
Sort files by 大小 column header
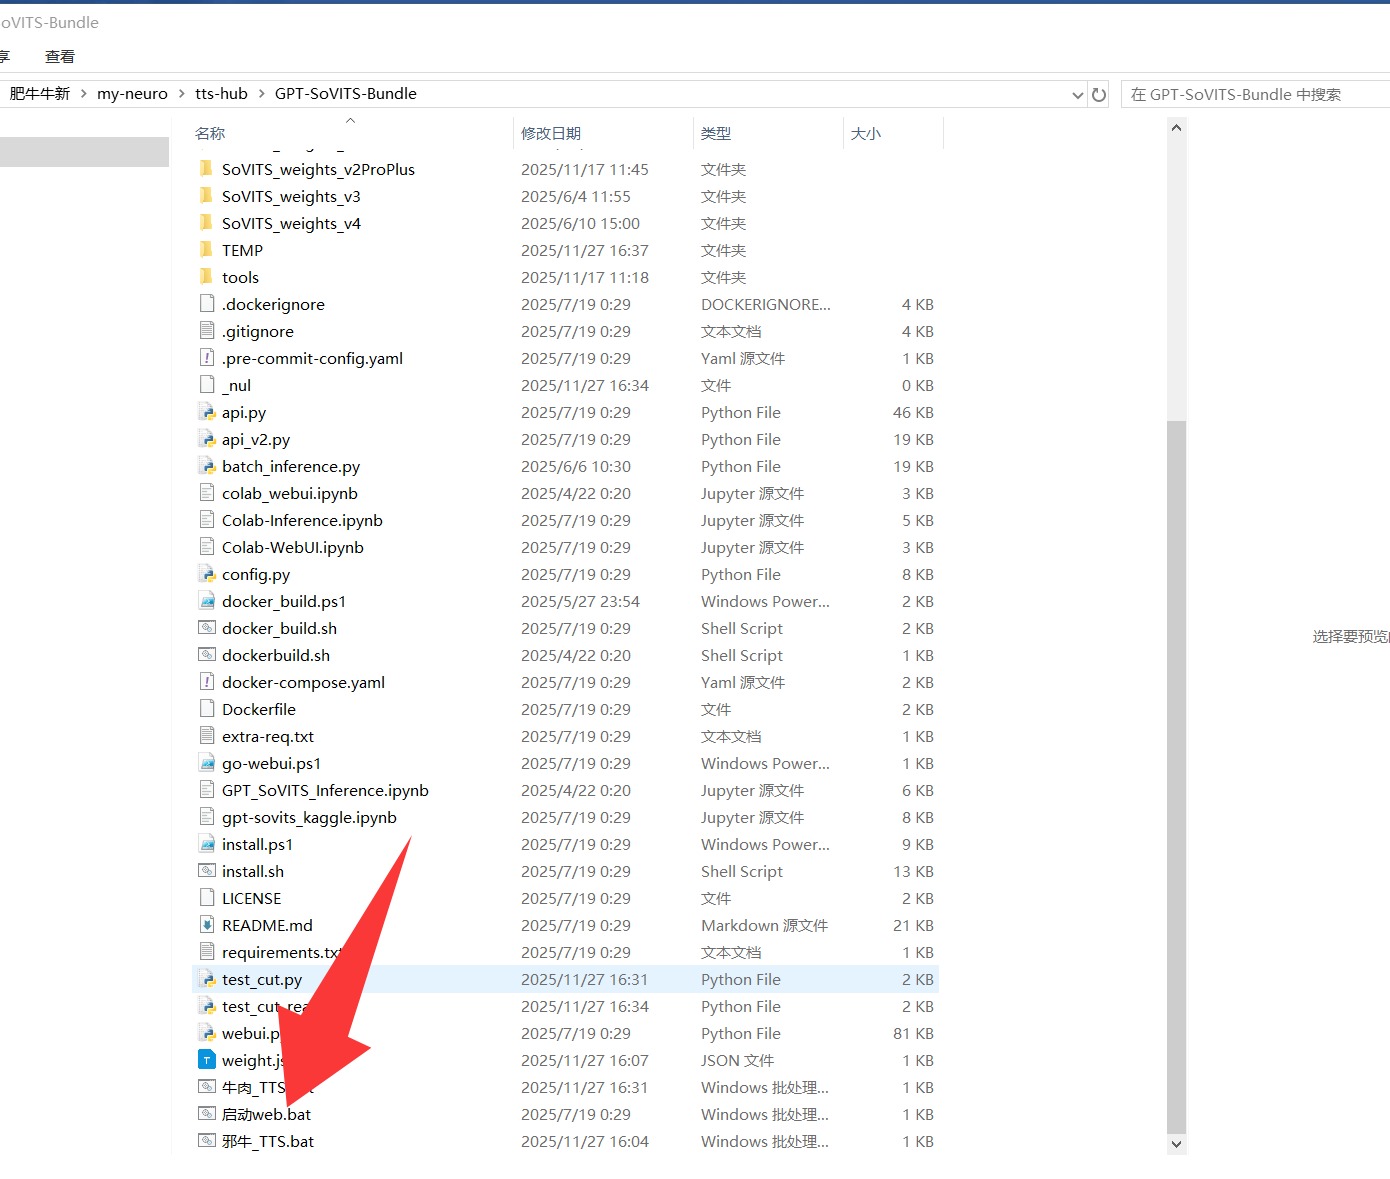[866, 134]
